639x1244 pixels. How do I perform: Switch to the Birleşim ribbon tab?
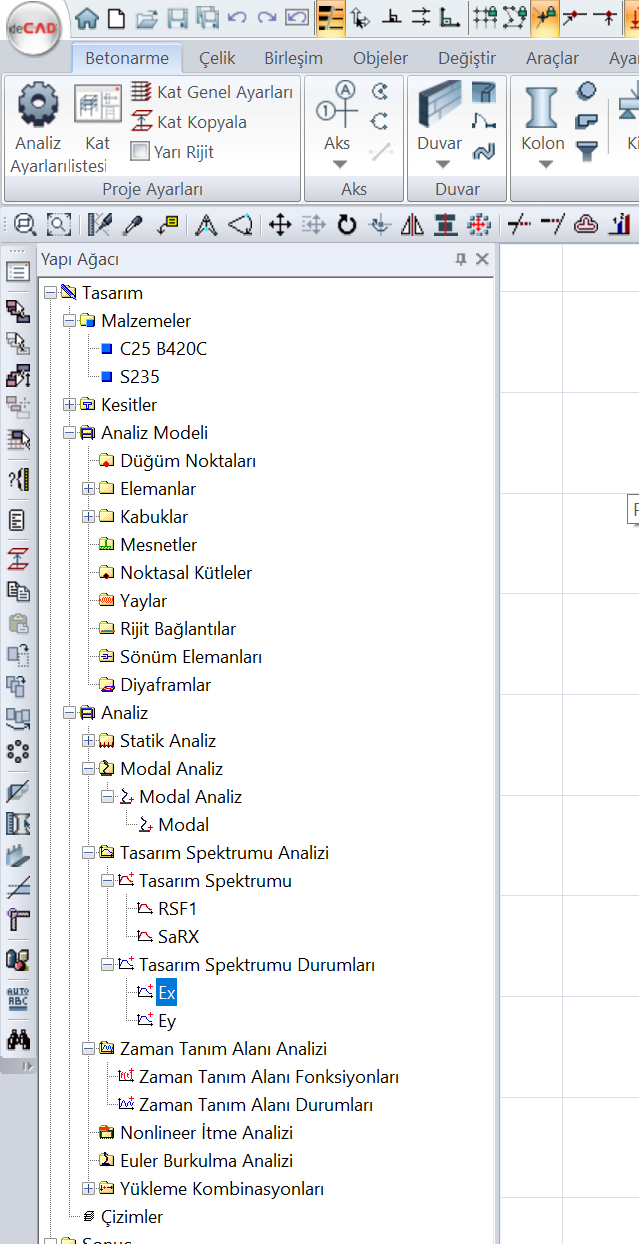(x=295, y=59)
